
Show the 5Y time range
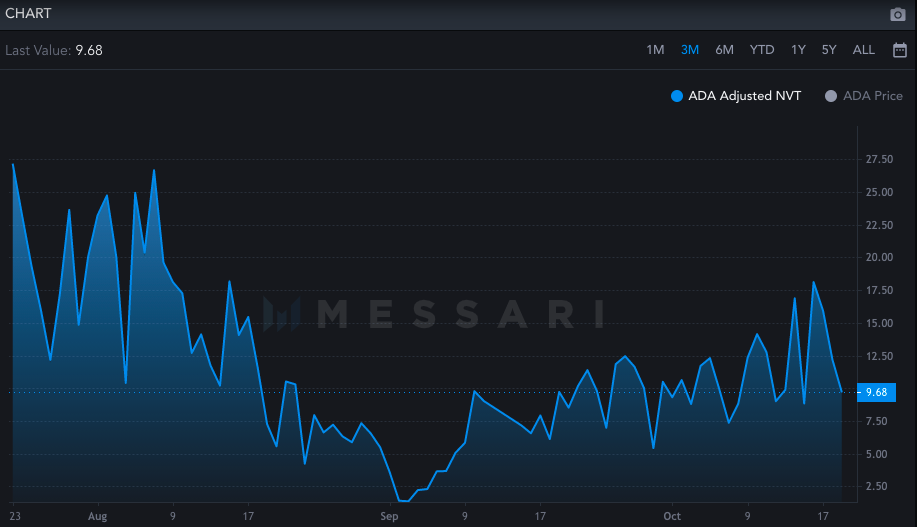pos(829,50)
